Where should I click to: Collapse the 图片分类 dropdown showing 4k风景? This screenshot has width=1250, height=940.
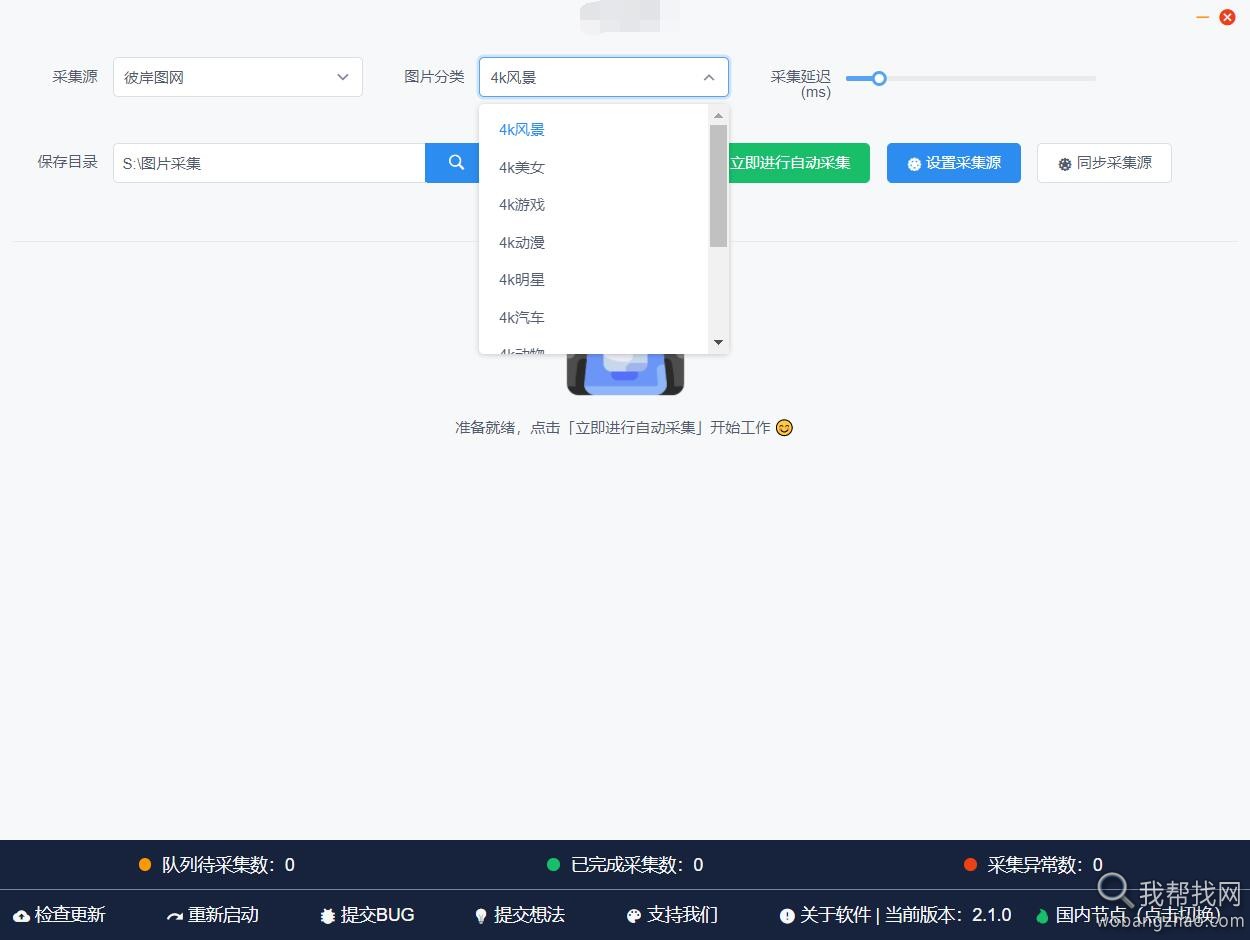(604, 77)
